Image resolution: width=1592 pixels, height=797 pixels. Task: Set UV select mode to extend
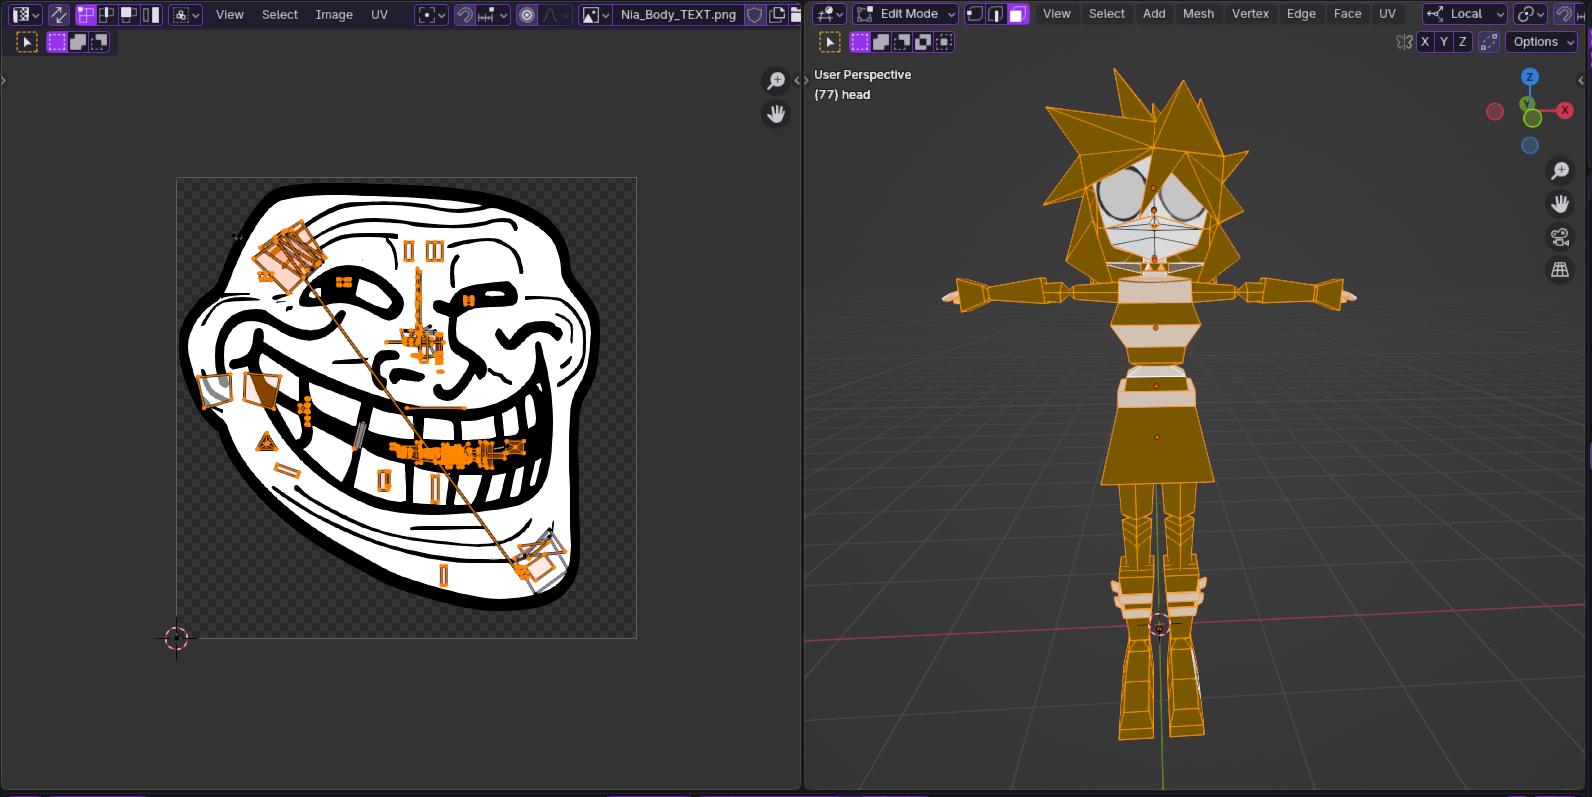coord(78,42)
